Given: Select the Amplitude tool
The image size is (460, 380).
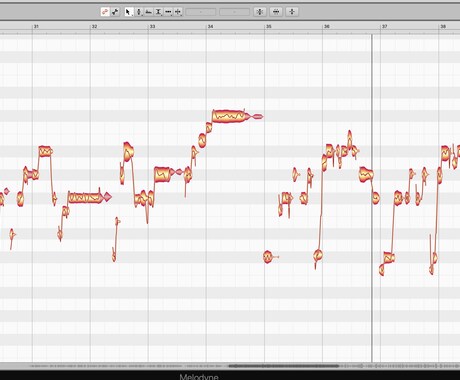Looking at the screenshot, I should (x=159, y=12).
